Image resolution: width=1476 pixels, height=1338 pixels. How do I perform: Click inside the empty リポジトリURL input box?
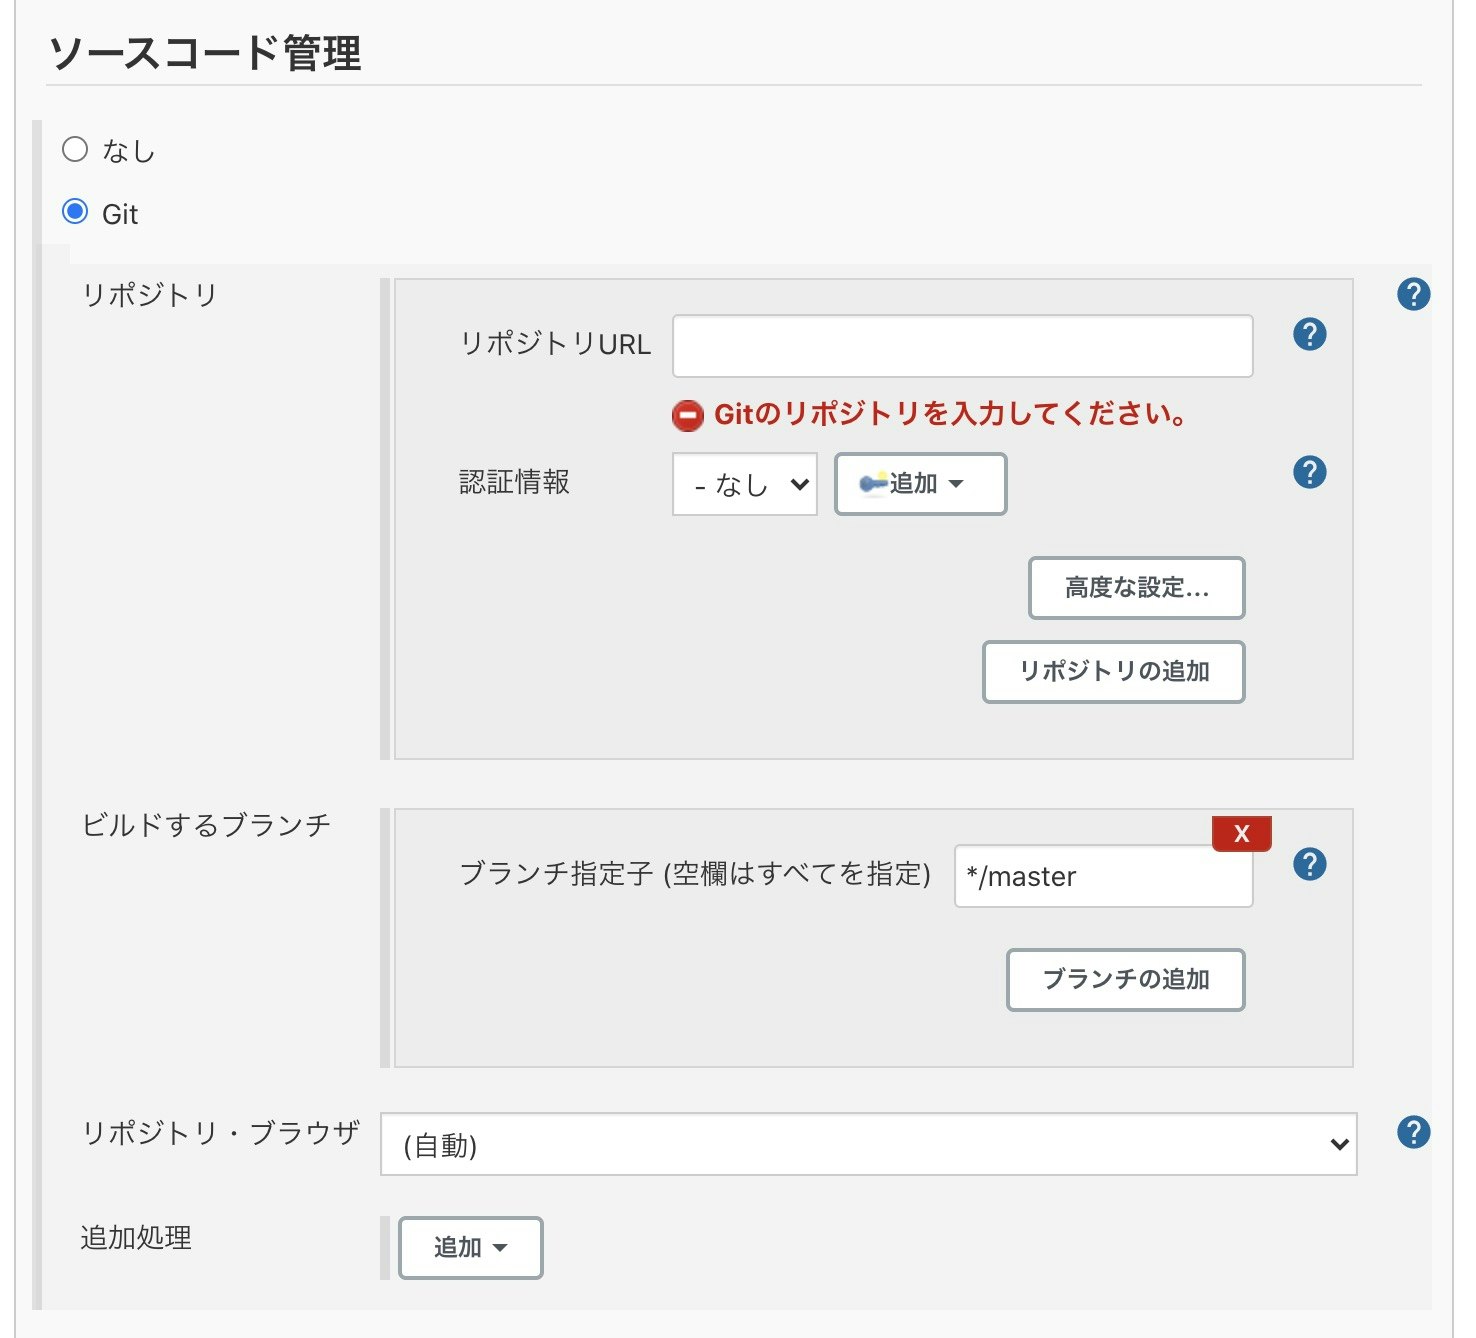pyautogui.click(x=961, y=345)
